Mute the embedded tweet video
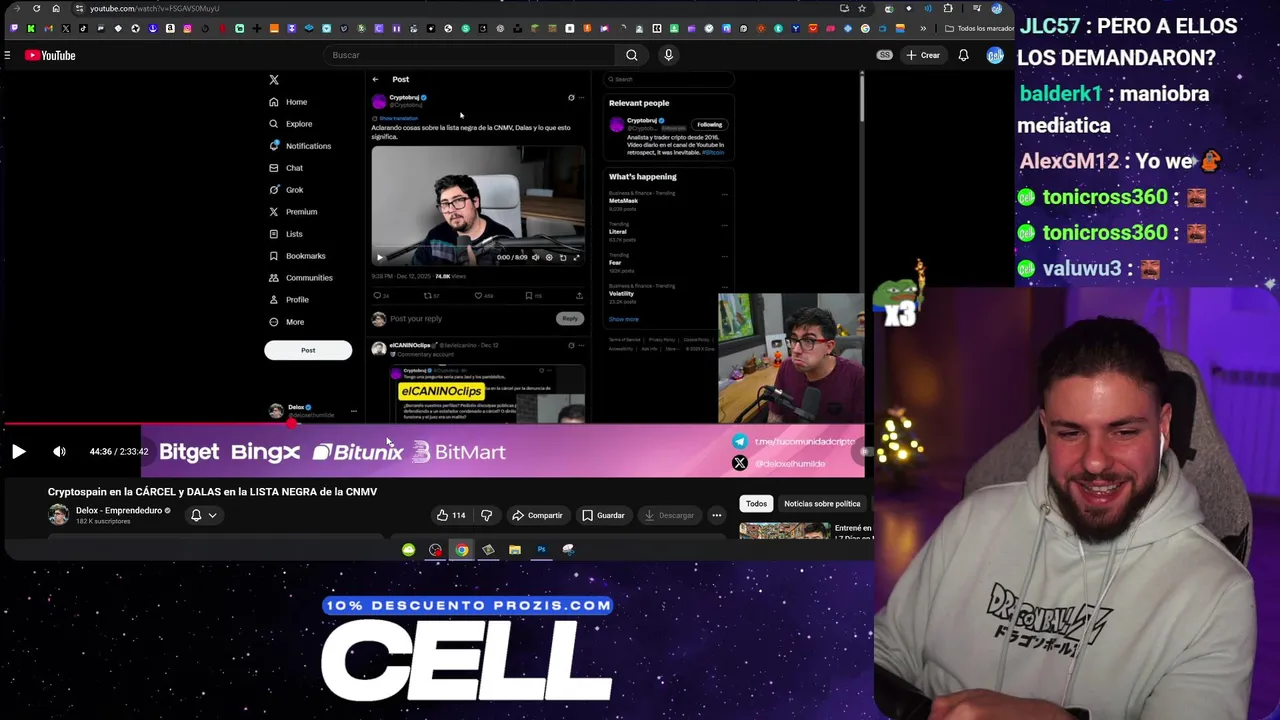 click(x=535, y=257)
